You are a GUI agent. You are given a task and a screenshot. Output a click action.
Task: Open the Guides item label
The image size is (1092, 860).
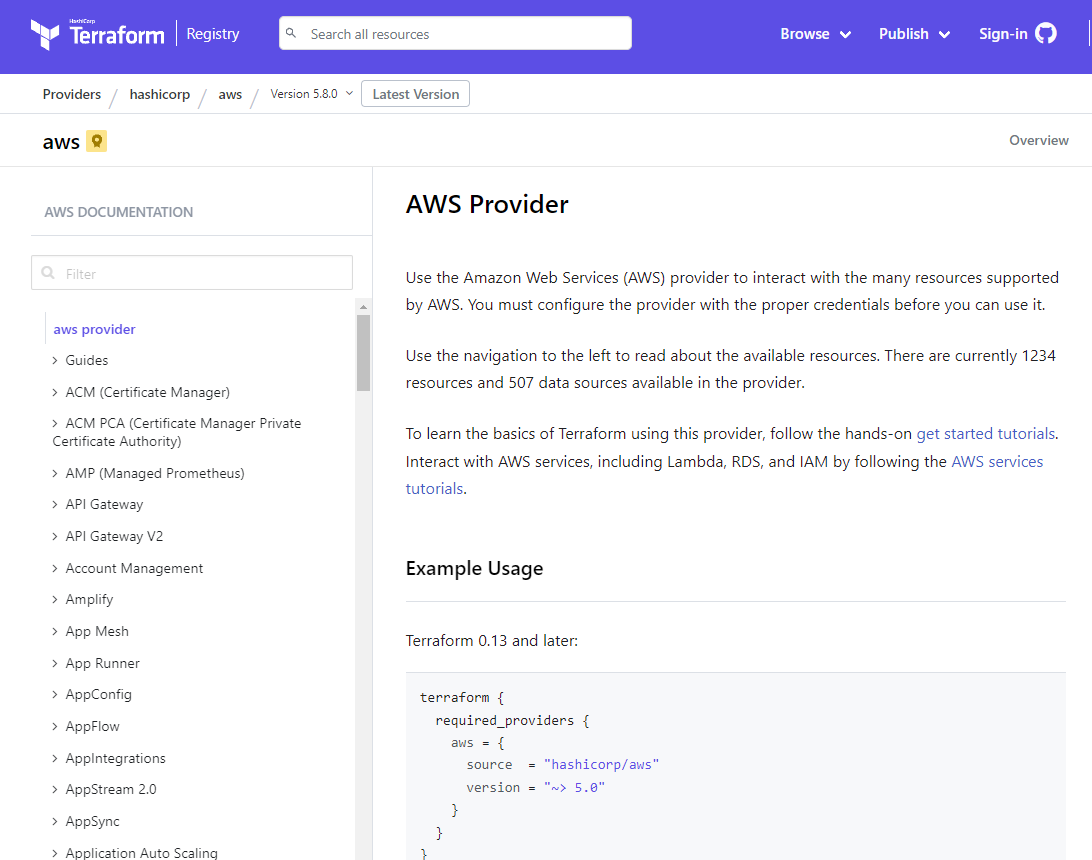coord(86,360)
